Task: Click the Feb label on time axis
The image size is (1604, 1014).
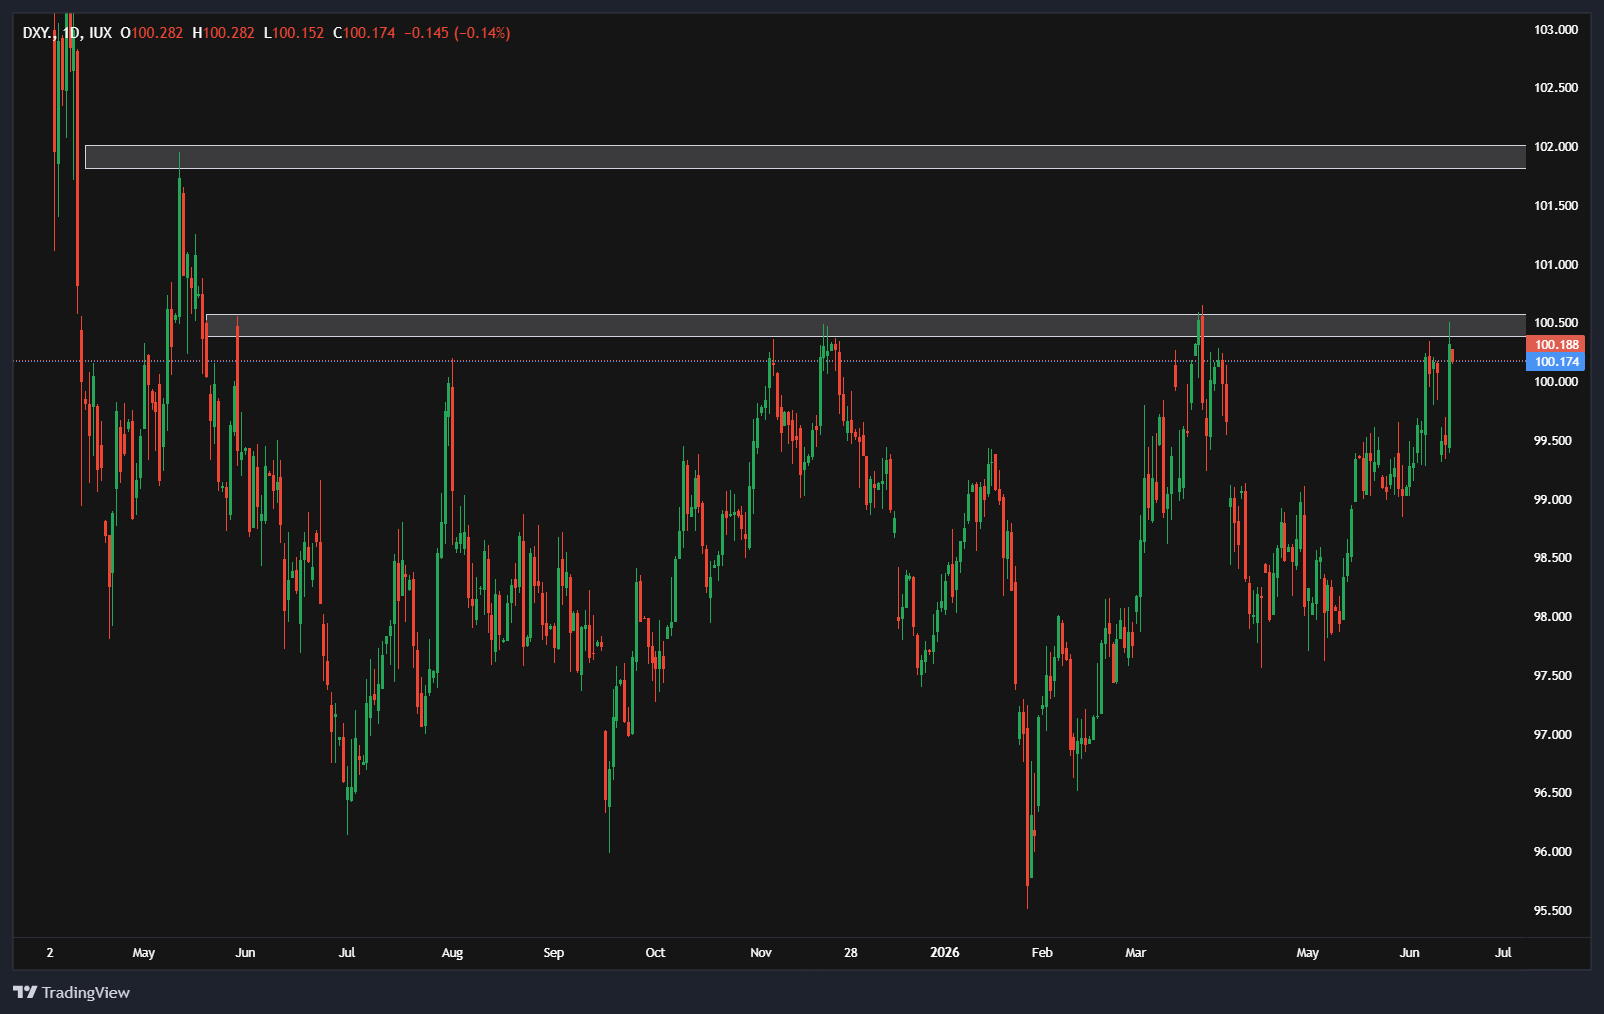Action: tap(1042, 952)
